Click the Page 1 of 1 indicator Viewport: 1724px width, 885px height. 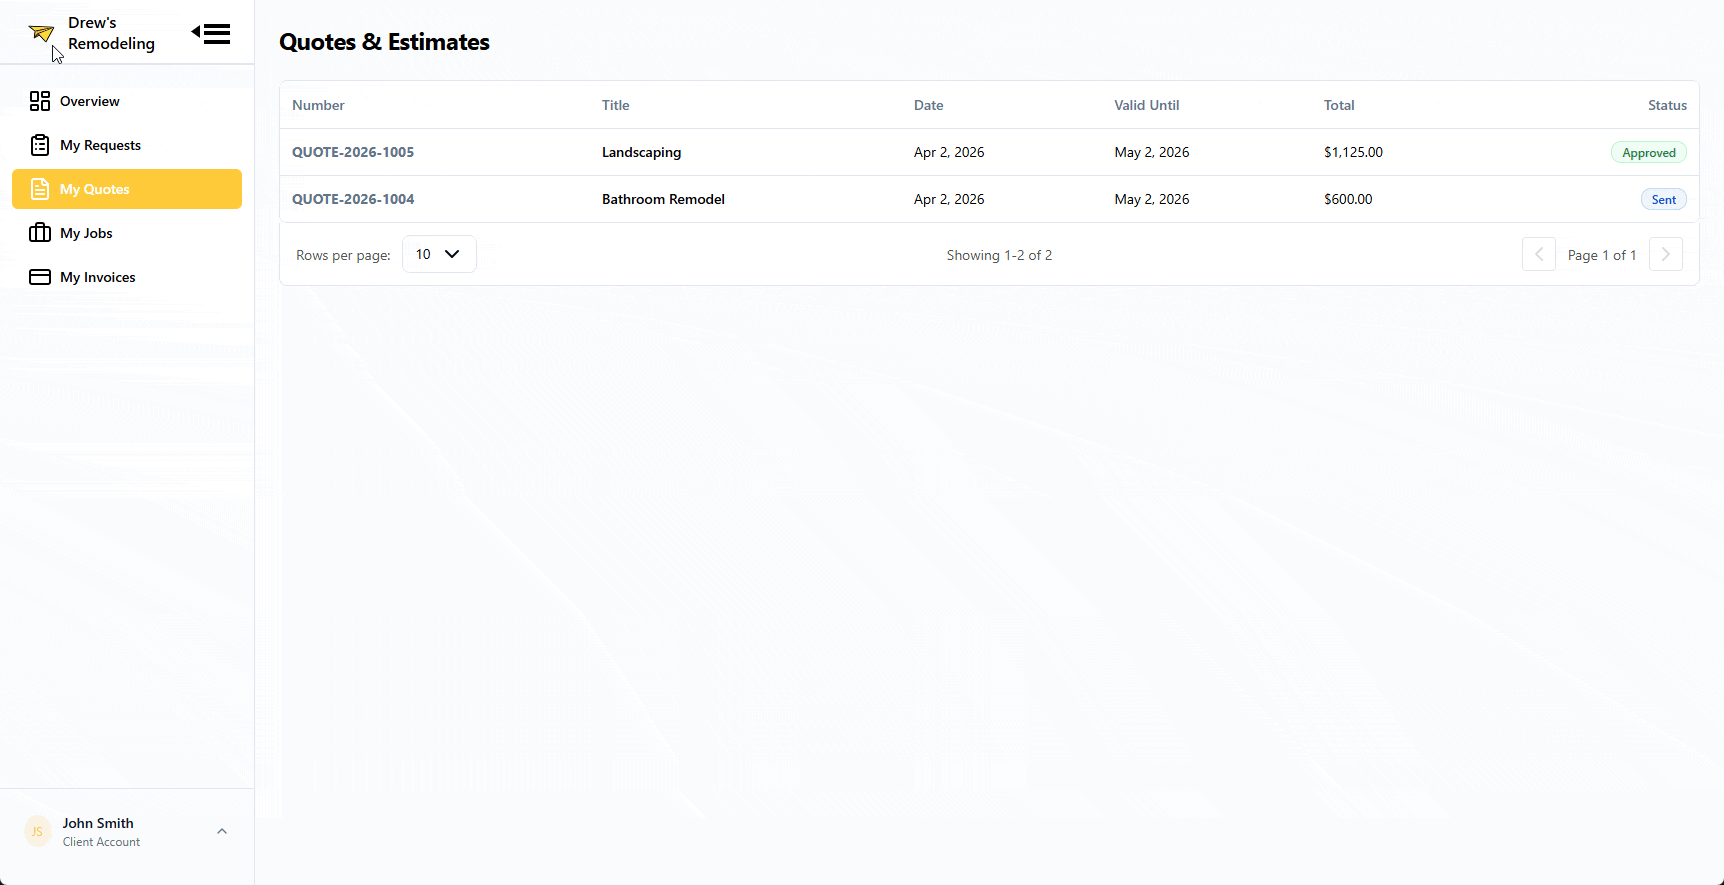coord(1602,255)
